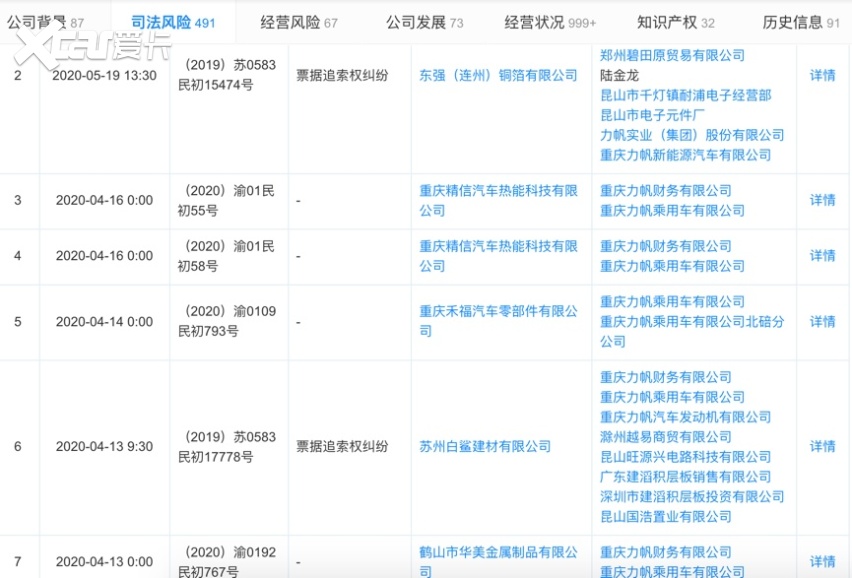The image size is (852, 578).
Task: Select date 2020-04-16 0:00 in row 3
Action: (104, 200)
